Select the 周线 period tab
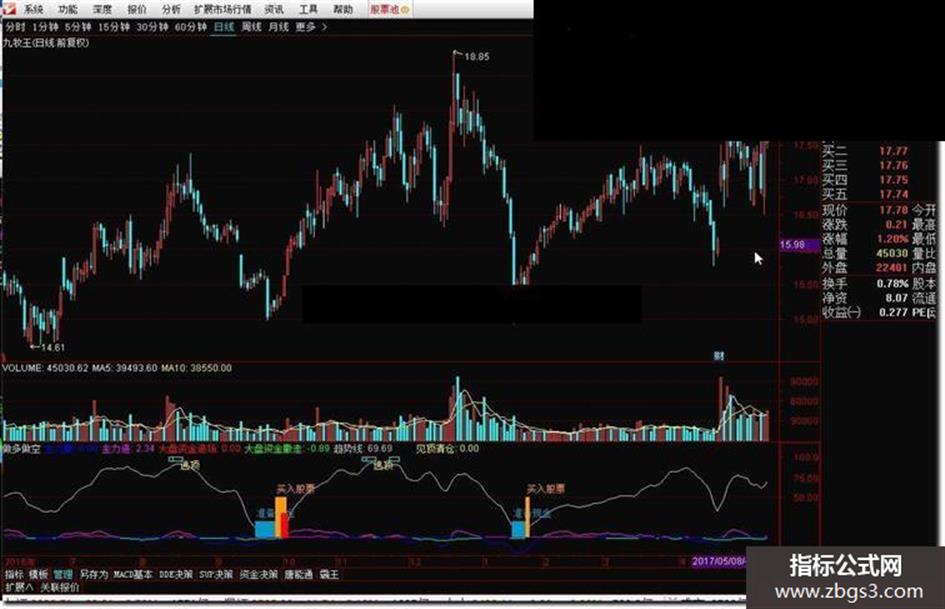The height and width of the screenshot is (609, 945). 251,27
